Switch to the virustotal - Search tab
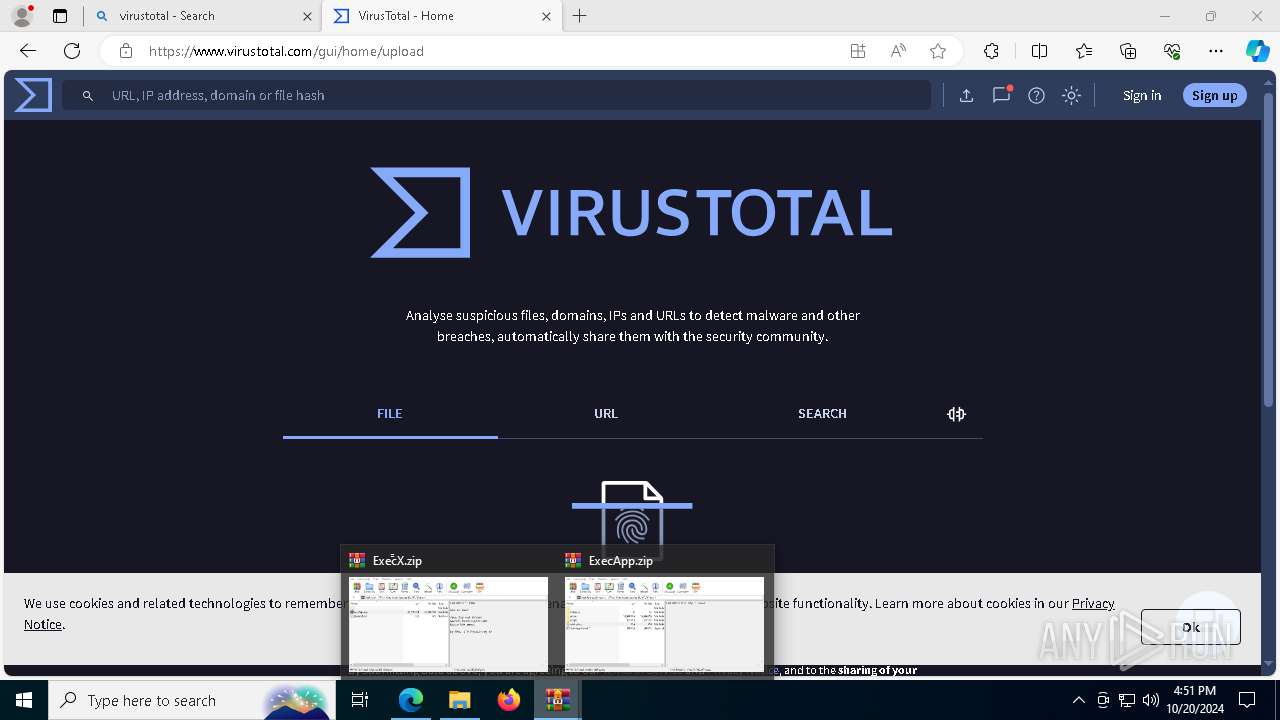The image size is (1280, 720). (x=203, y=16)
